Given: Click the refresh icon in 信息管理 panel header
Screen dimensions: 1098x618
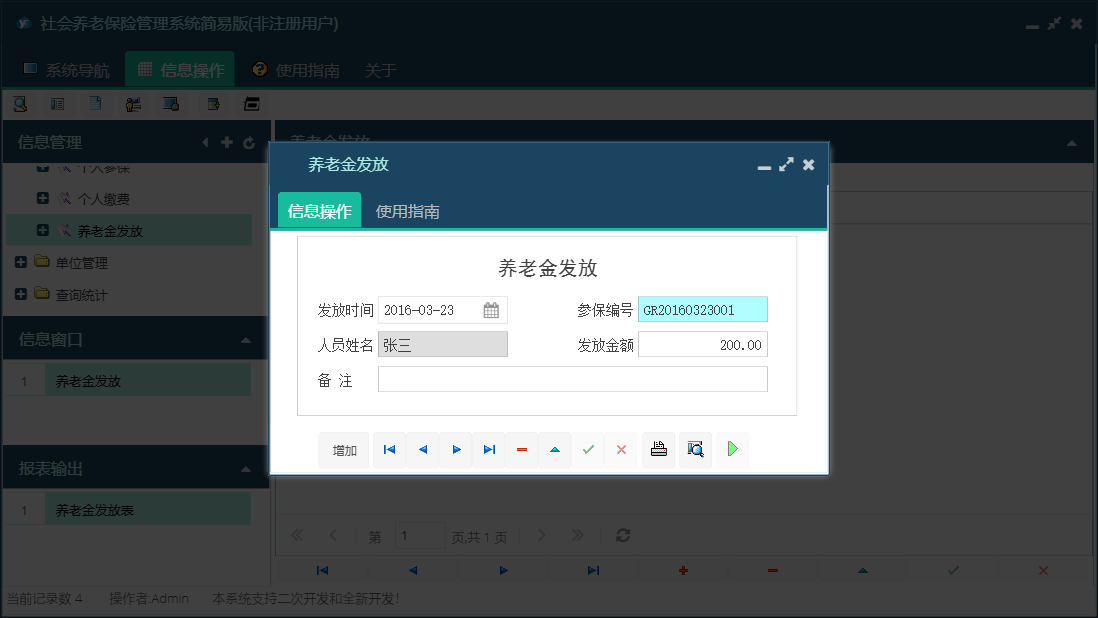Looking at the screenshot, I should click(248, 142).
